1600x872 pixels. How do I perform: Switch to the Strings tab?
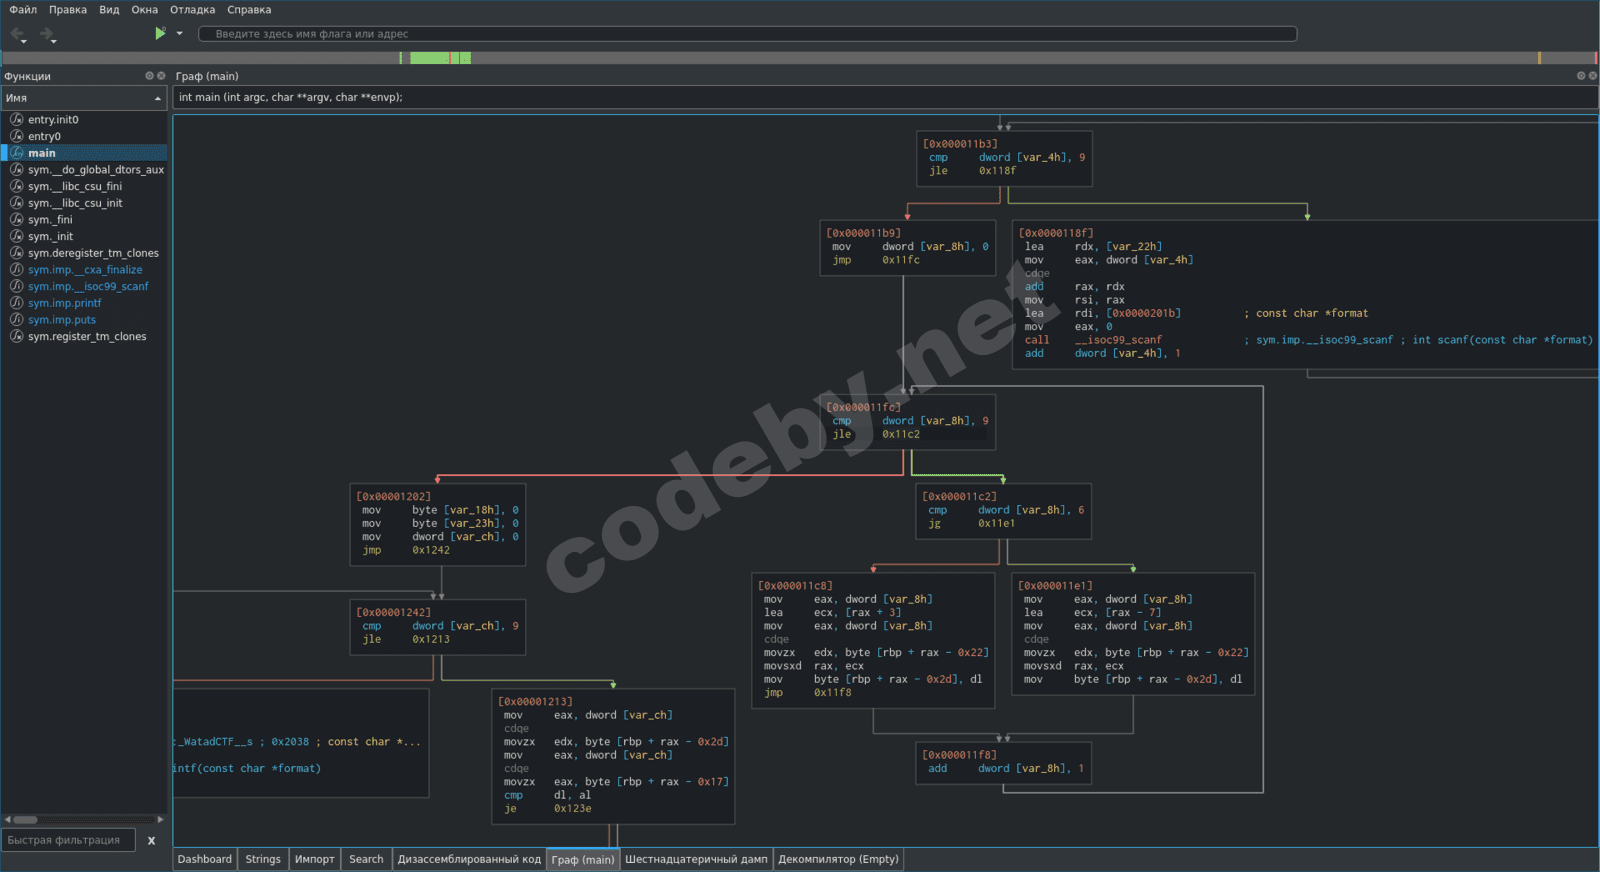click(x=263, y=859)
